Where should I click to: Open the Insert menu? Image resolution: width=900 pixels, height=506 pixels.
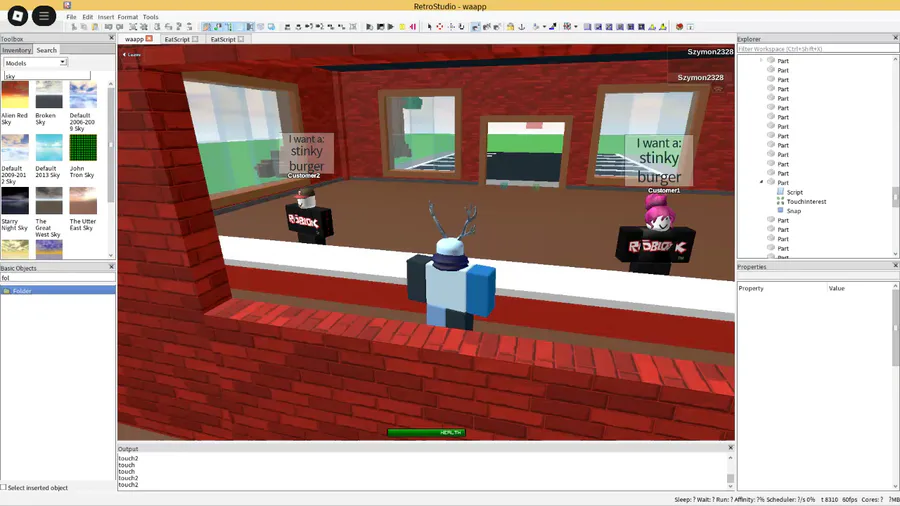(x=106, y=17)
